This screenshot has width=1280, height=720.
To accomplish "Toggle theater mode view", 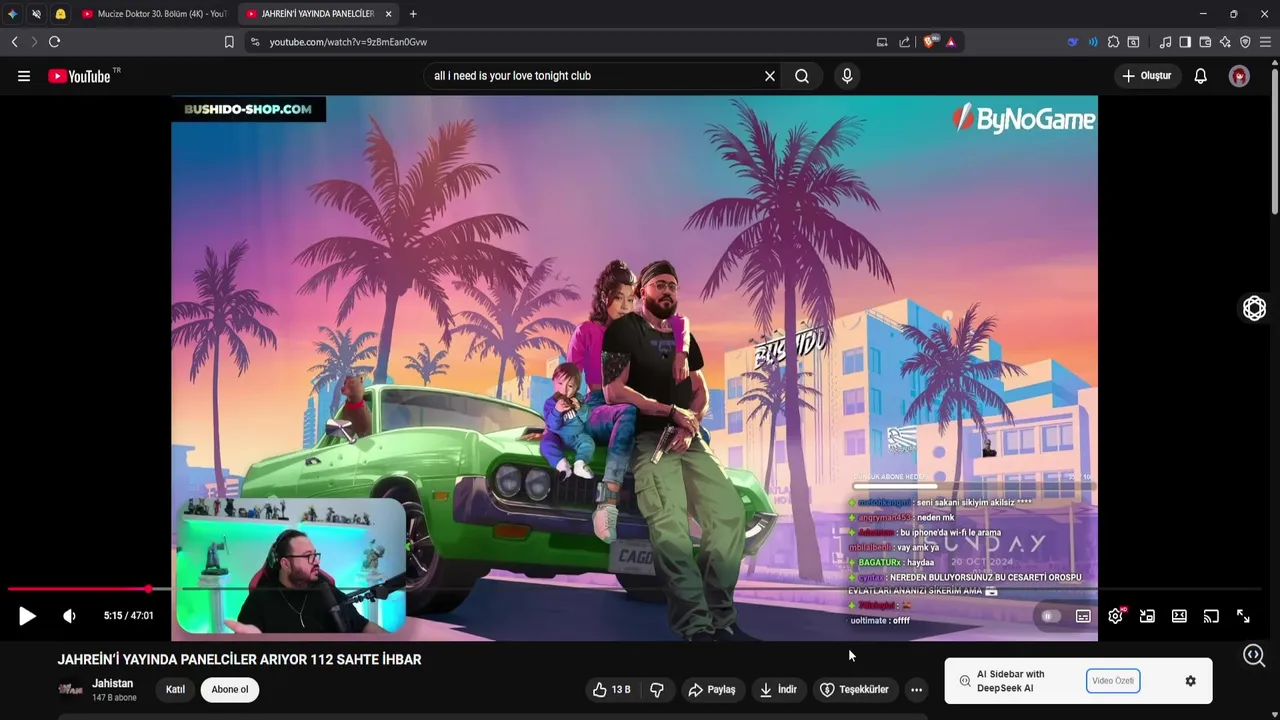I will coord(1179,616).
